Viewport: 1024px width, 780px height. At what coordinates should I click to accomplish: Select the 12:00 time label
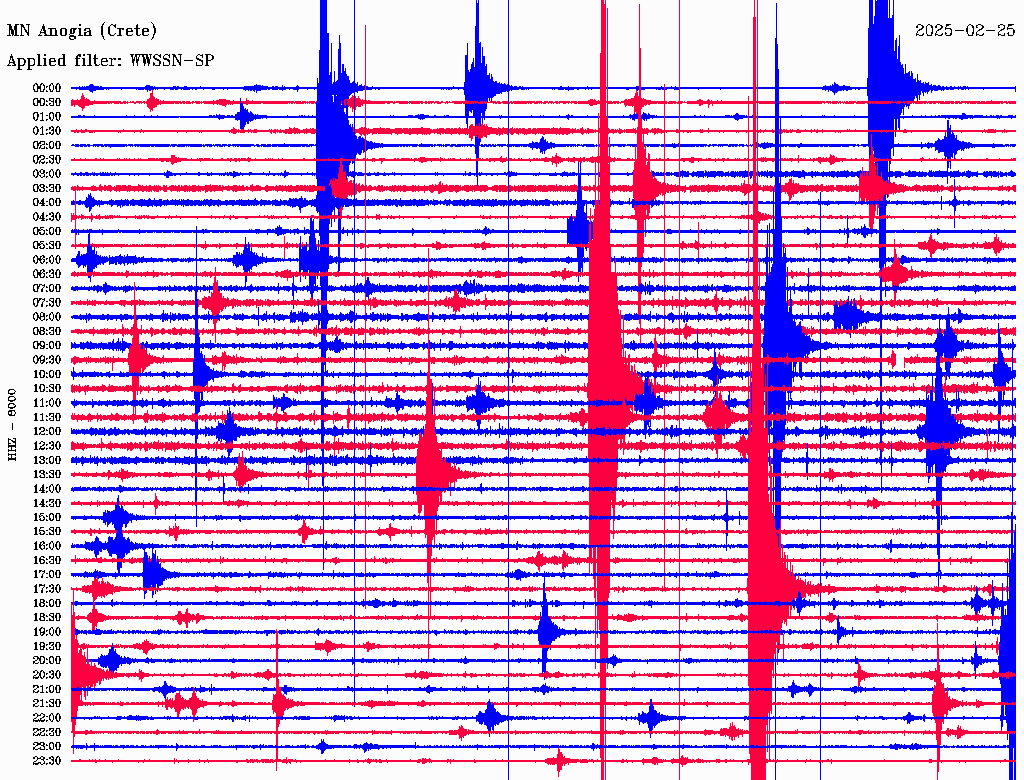[46, 432]
